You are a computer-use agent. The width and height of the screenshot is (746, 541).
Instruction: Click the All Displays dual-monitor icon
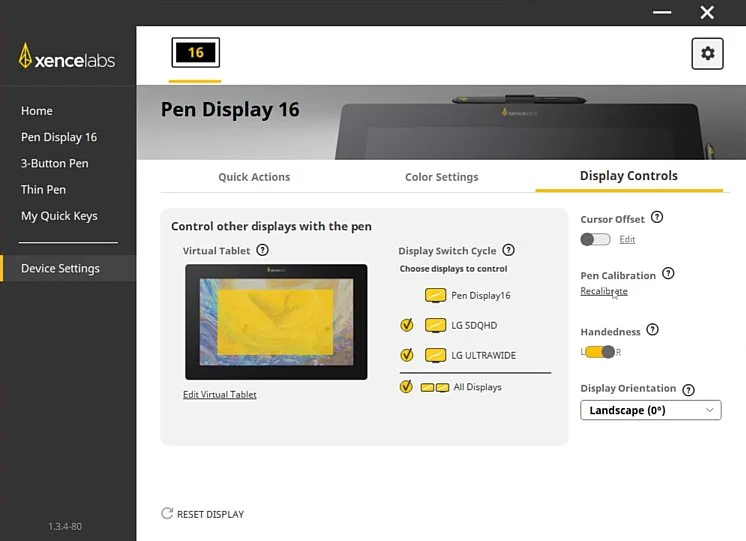[x=435, y=387]
